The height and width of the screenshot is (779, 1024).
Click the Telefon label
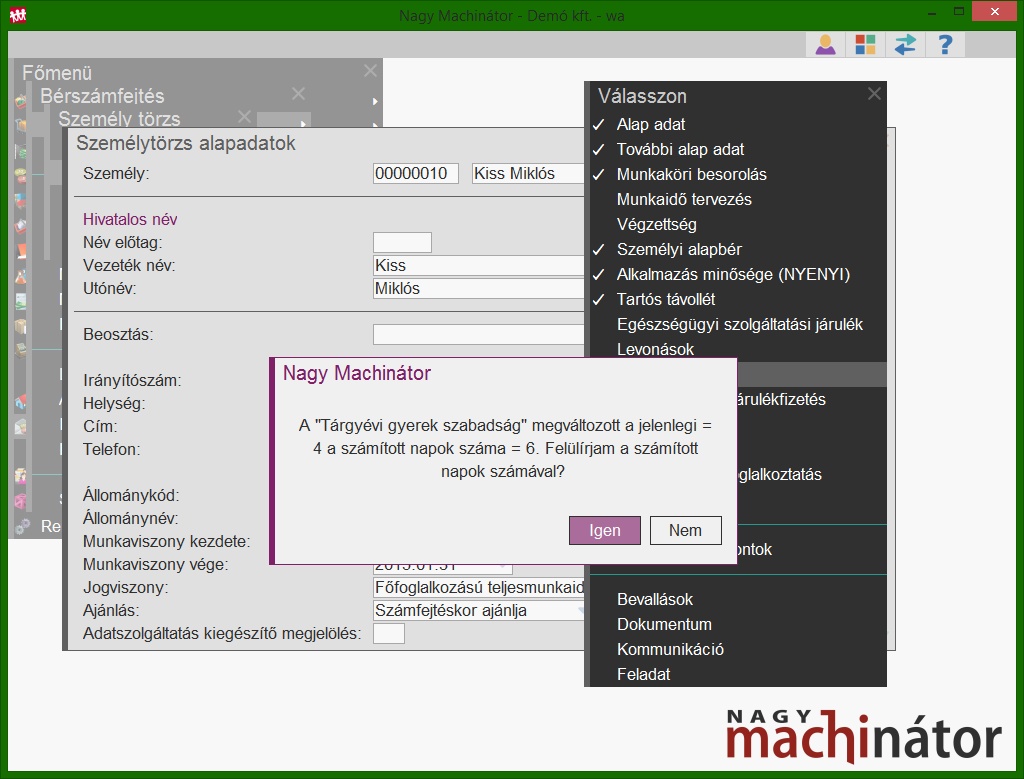(x=112, y=449)
